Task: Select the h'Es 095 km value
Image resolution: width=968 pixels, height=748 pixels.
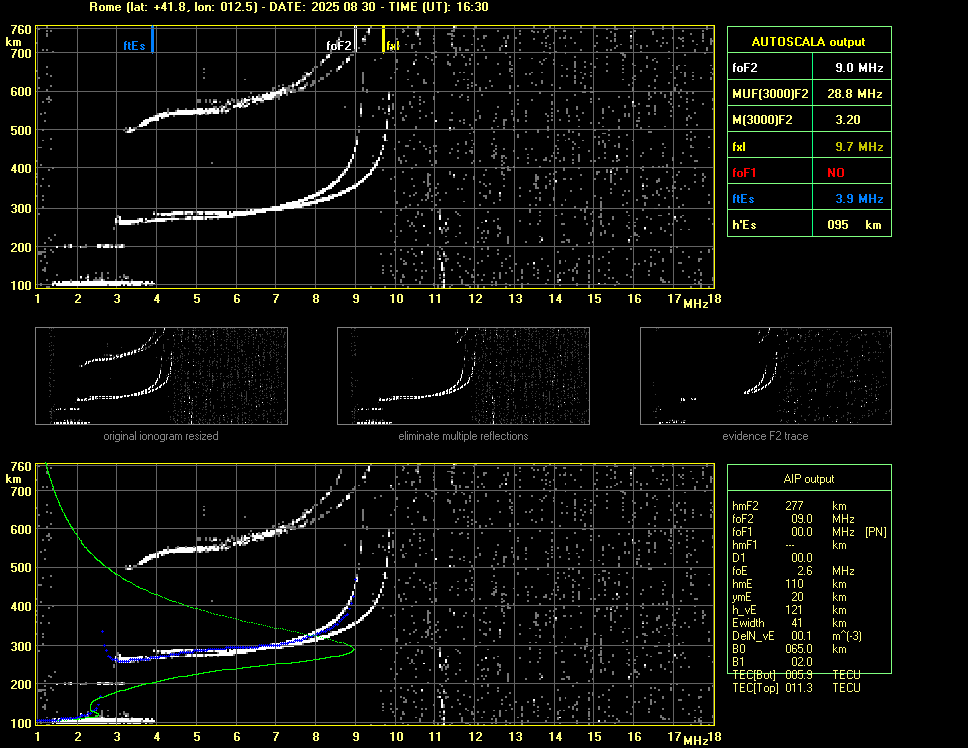Action: click(x=854, y=225)
